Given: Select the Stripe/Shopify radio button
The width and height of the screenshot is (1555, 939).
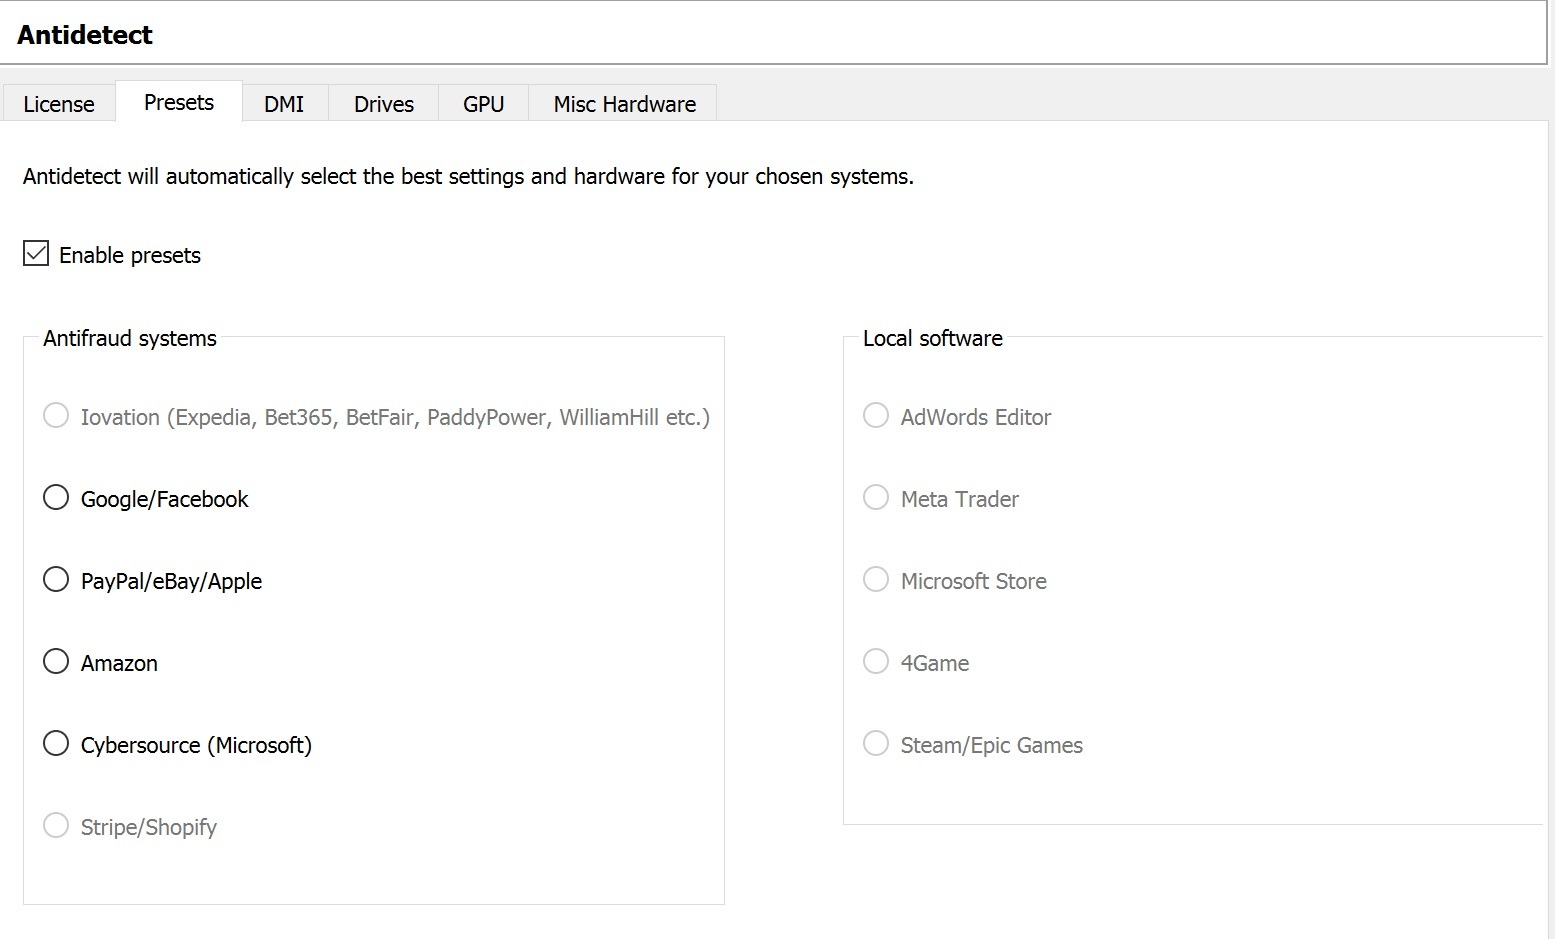Looking at the screenshot, I should coord(56,825).
